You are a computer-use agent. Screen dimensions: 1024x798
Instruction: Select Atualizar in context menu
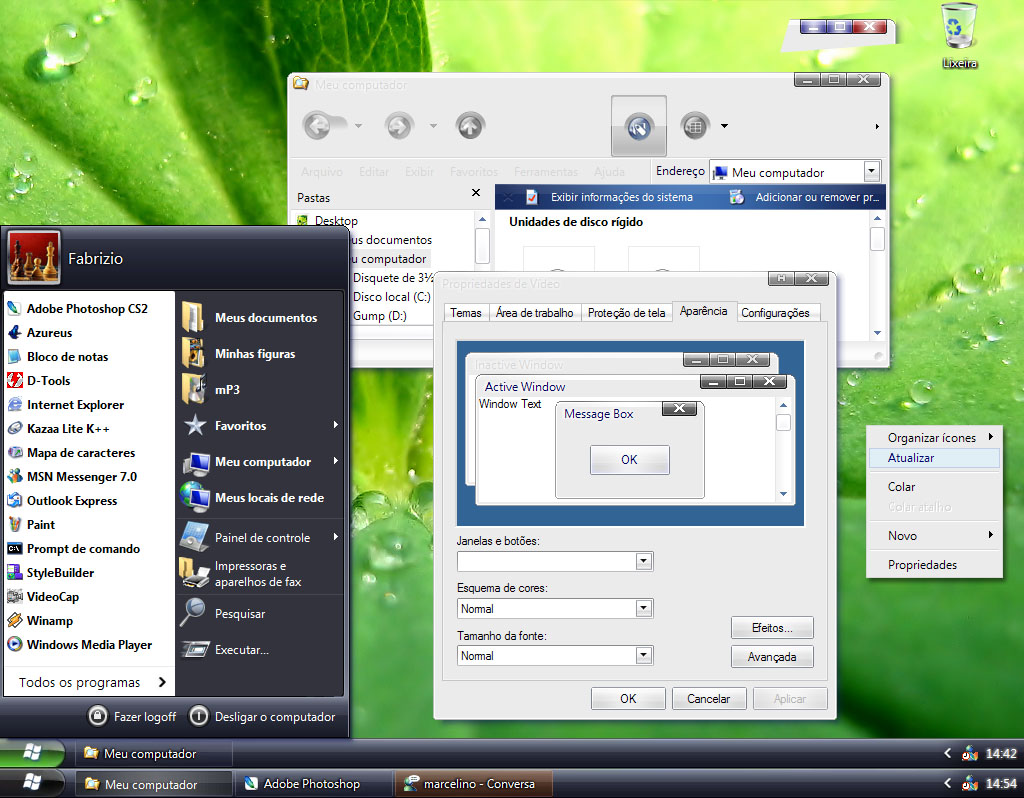point(935,458)
